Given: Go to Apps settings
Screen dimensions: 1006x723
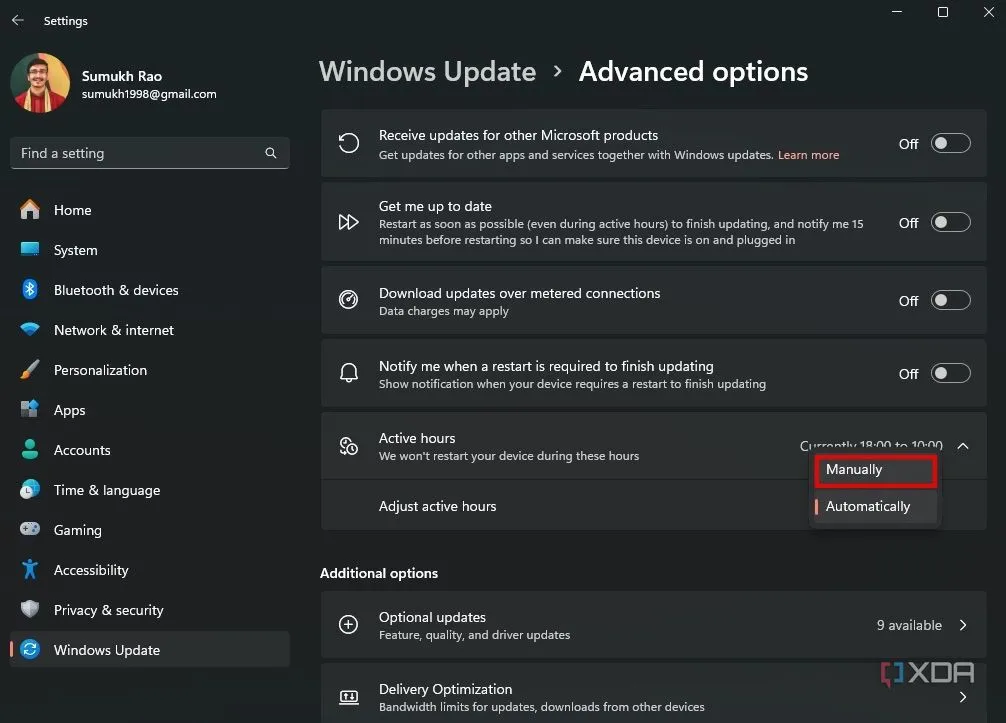Looking at the screenshot, I should (149, 409).
